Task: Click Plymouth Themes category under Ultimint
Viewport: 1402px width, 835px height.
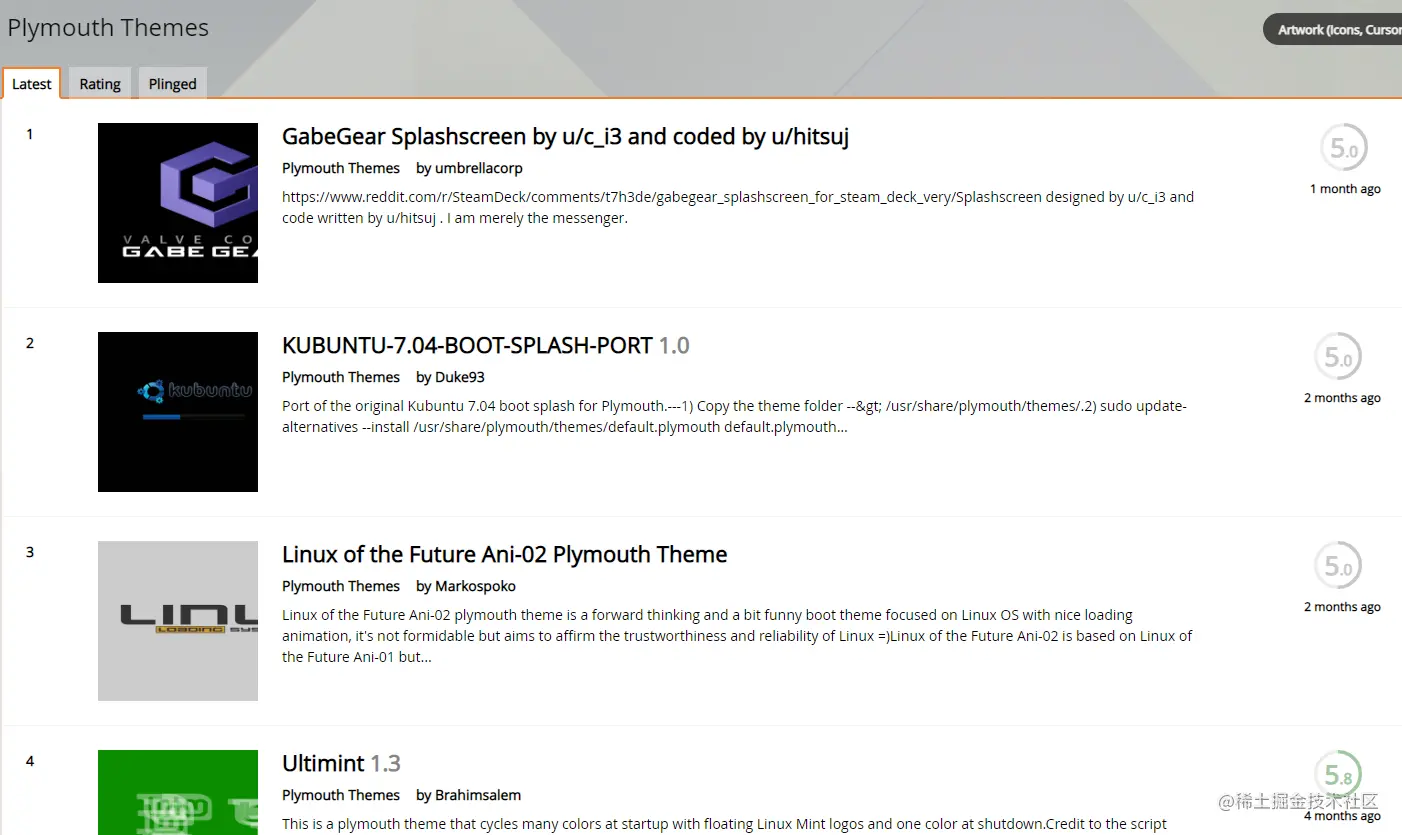Action: 341,795
